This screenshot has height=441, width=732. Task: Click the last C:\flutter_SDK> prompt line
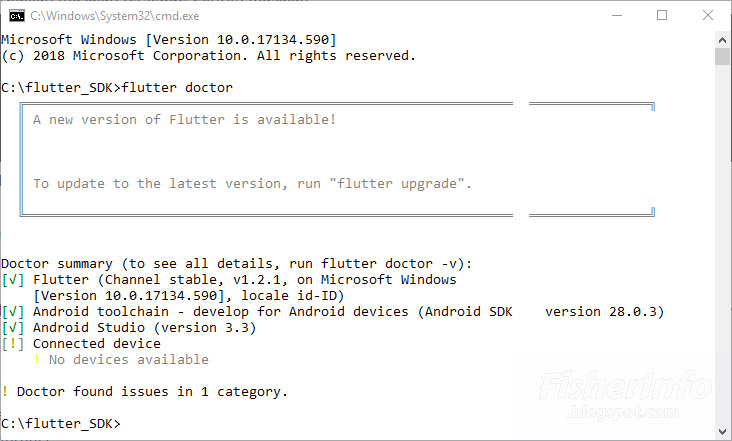[60, 423]
